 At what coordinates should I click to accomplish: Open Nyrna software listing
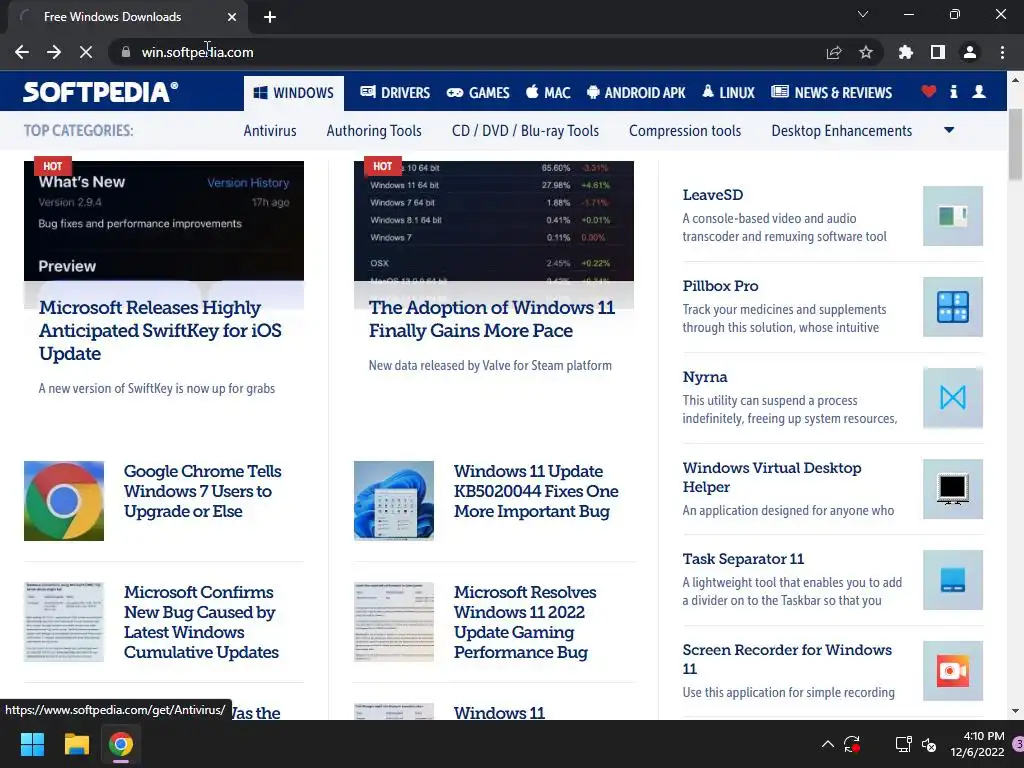[705, 377]
